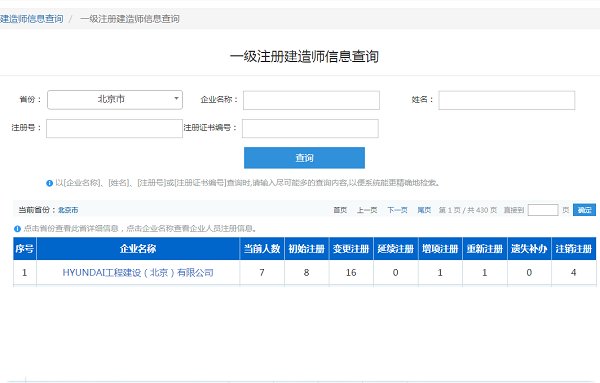Click the 重新注册 column header
Screen dimensions: 600x383
[485, 249]
